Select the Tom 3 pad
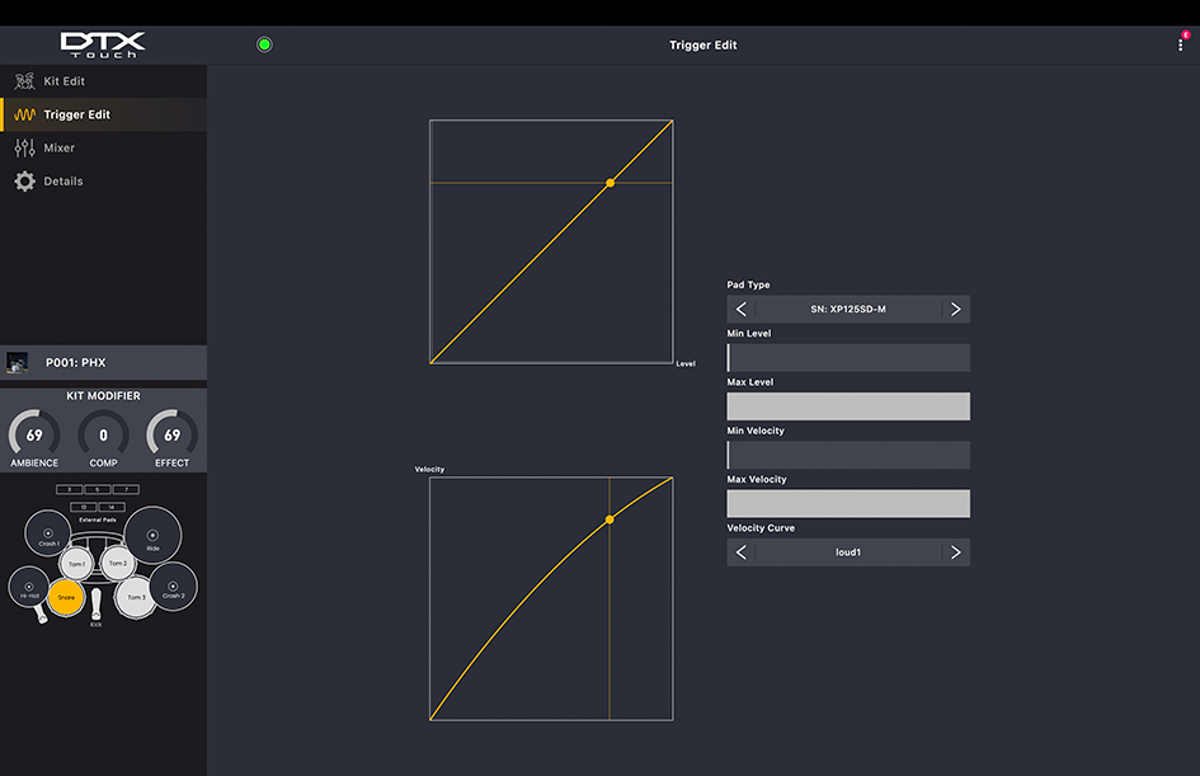 [135, 597]
